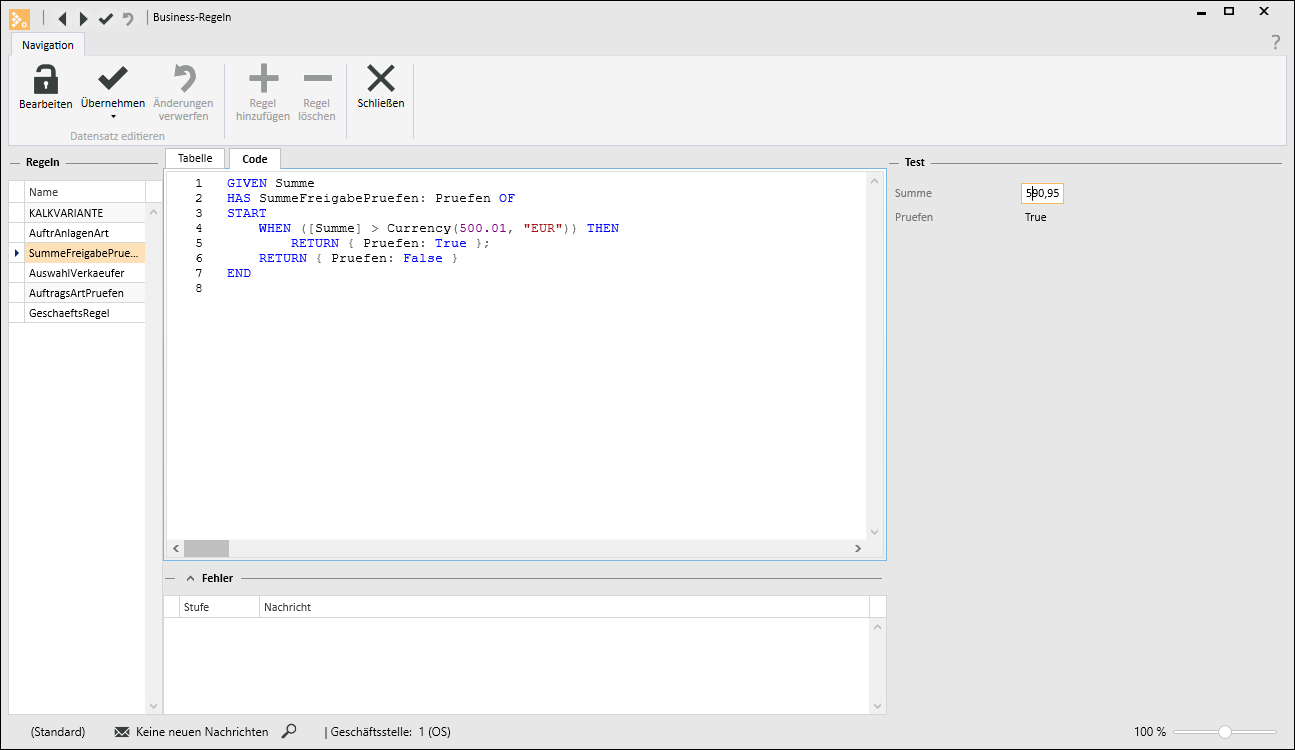Select rule AuftrAnlagenArt
The height and width of the screenshot is (750, 1295).
tap(85, 233)
